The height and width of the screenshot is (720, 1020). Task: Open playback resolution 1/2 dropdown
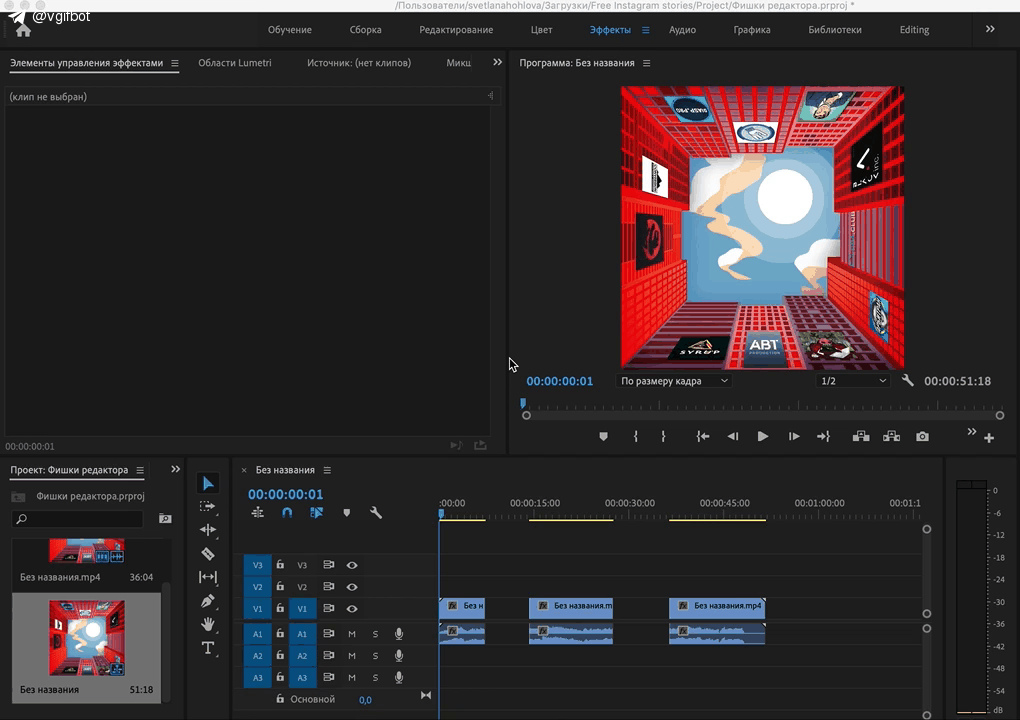pos(853,381)
